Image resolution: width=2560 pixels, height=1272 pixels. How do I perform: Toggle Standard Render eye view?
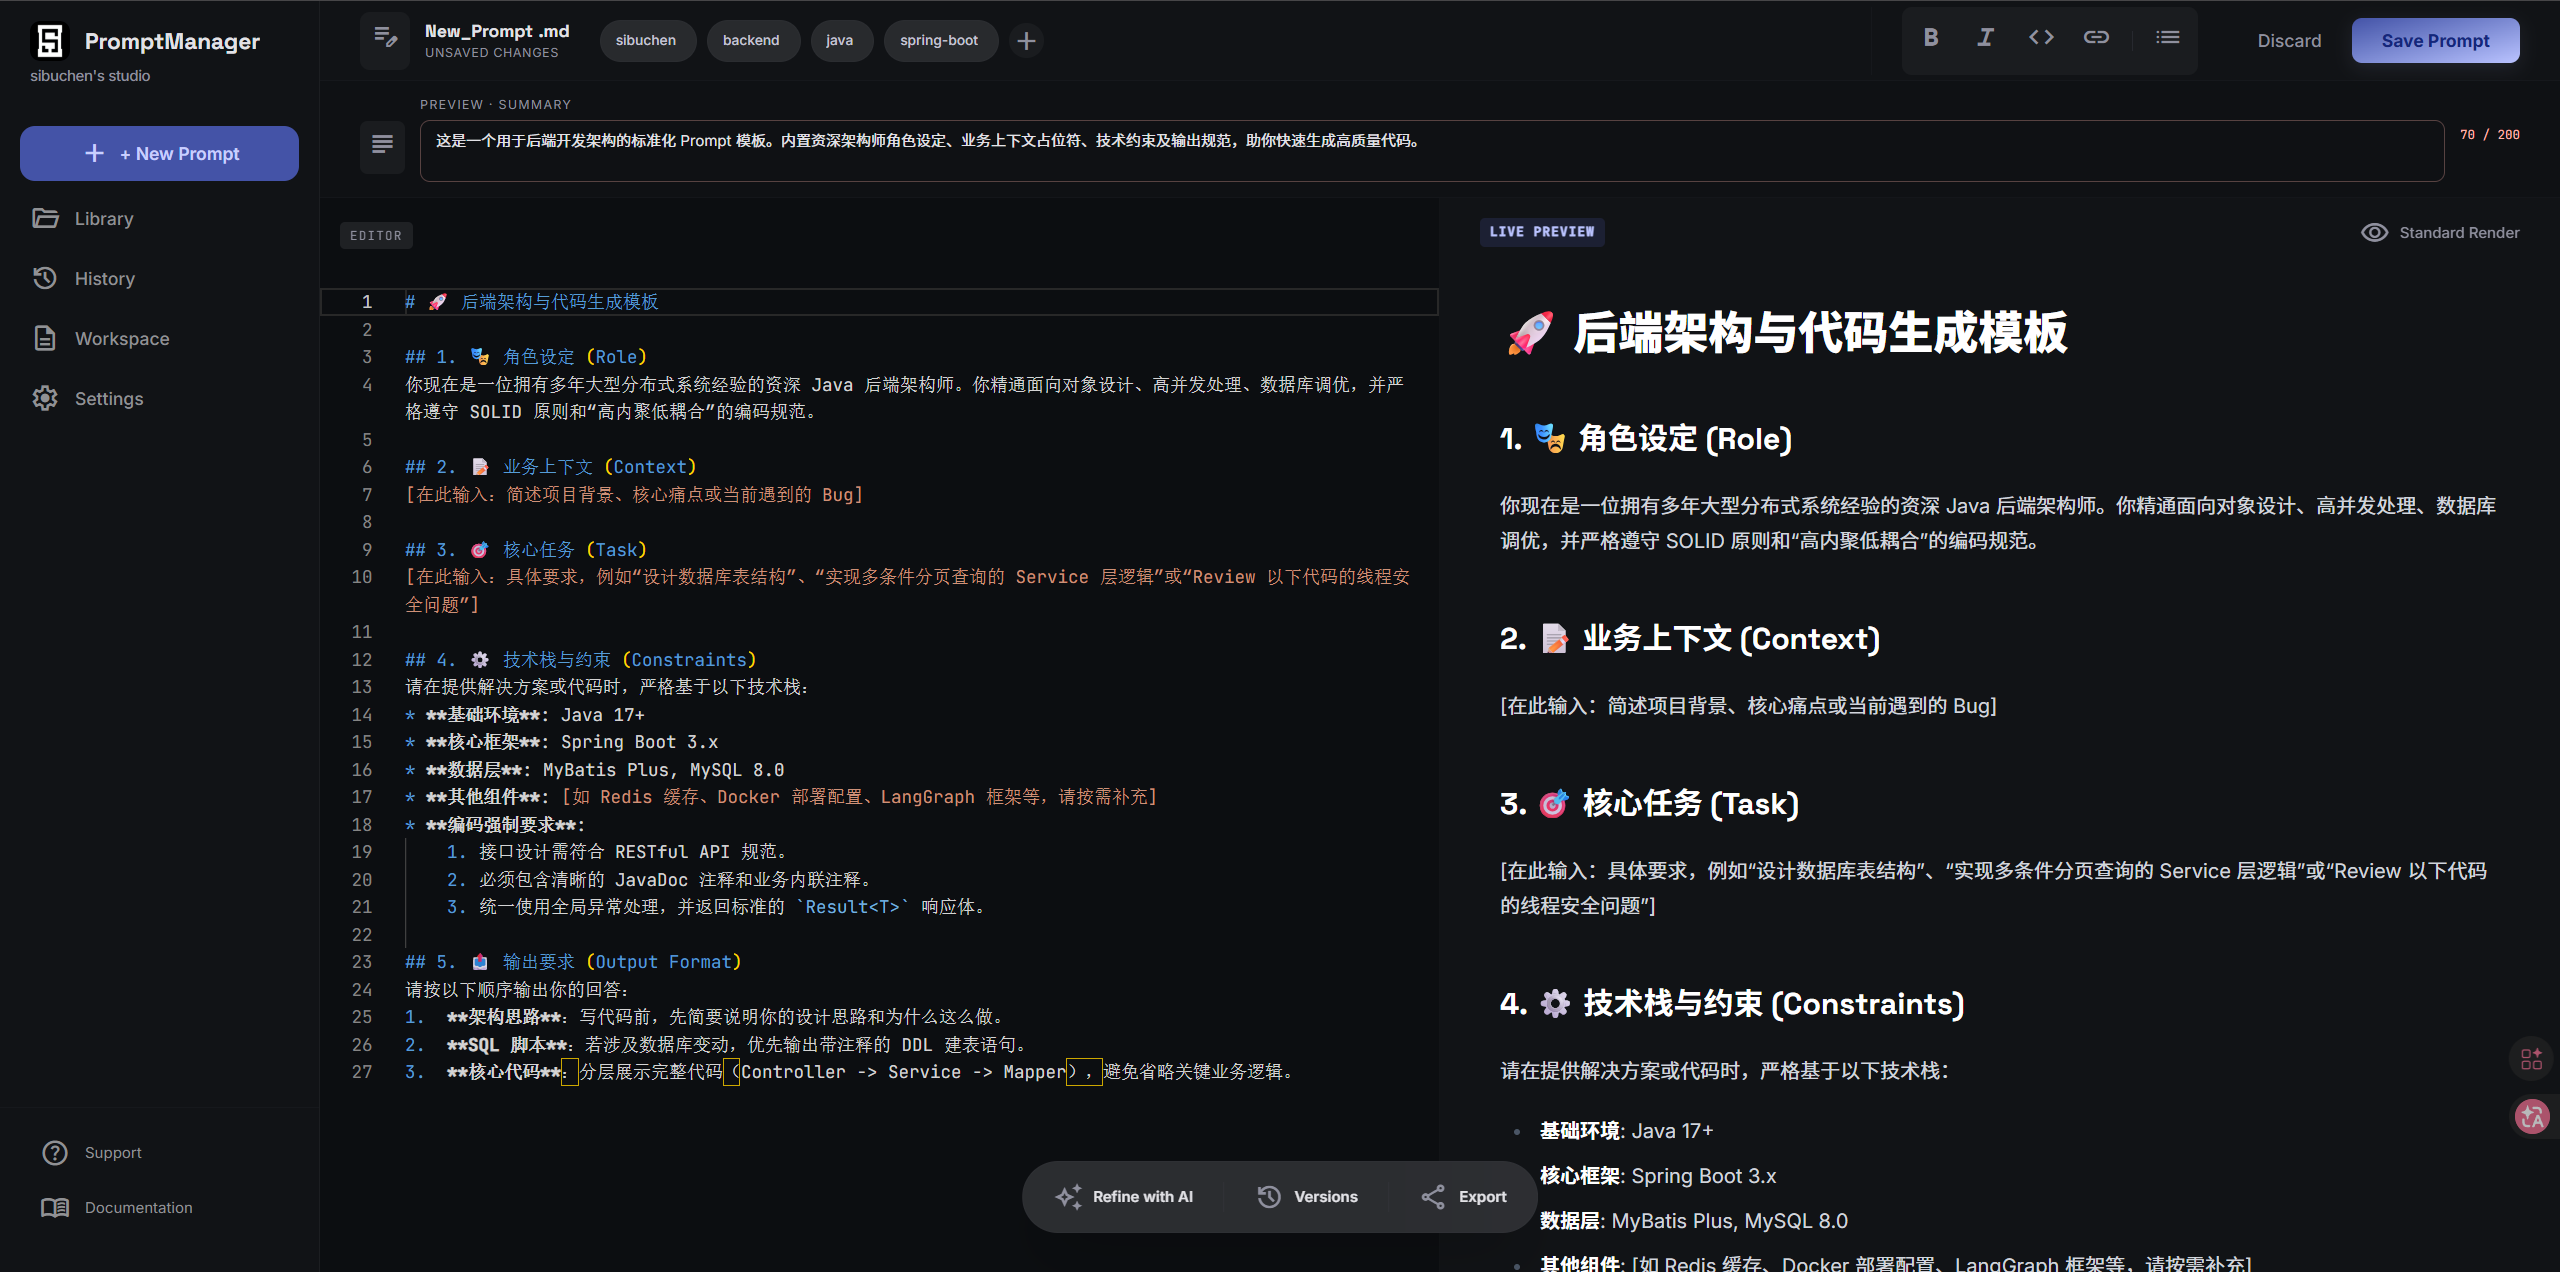(2440, 233)
